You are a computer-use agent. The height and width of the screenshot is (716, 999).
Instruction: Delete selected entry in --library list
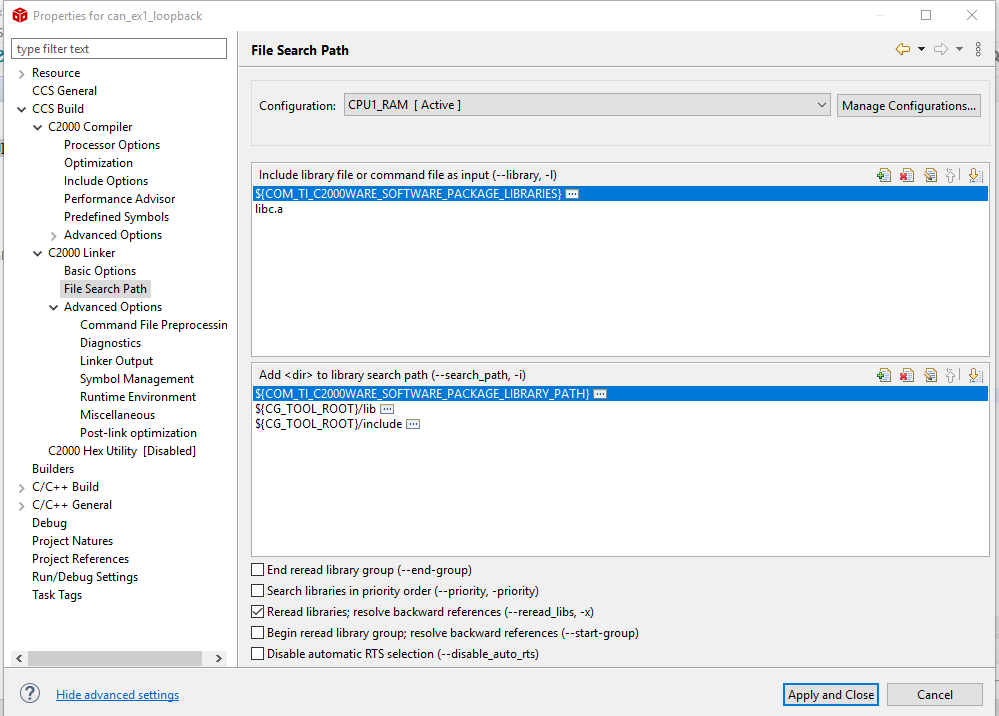[907, 175]
